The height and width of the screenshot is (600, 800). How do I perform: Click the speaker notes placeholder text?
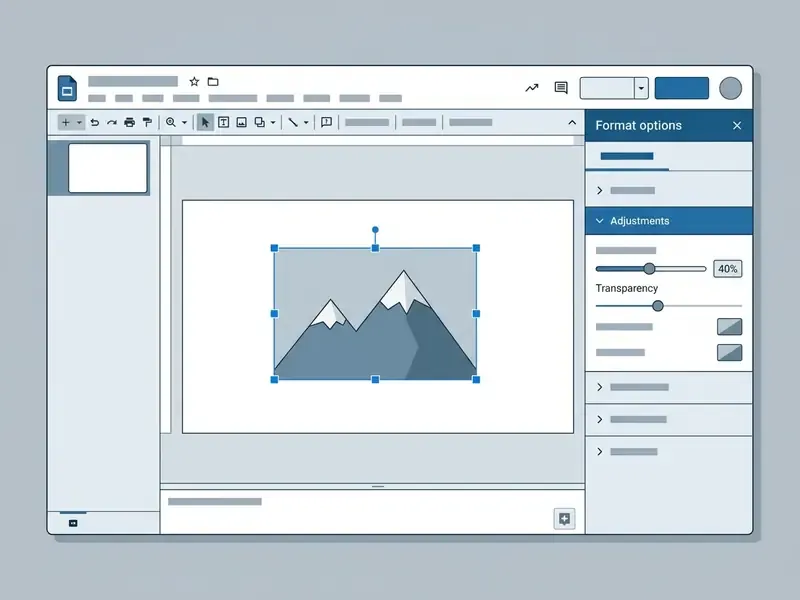[x=215, y=502]
